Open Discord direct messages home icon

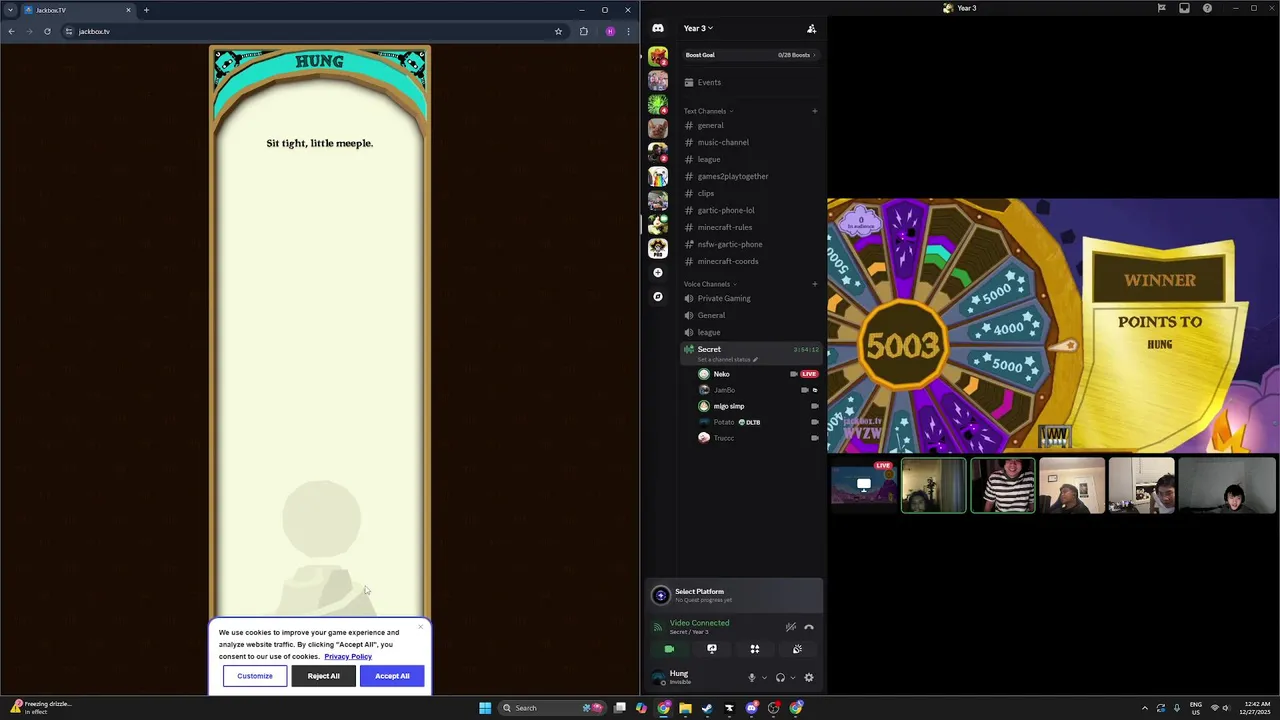(x=658, y=28)
